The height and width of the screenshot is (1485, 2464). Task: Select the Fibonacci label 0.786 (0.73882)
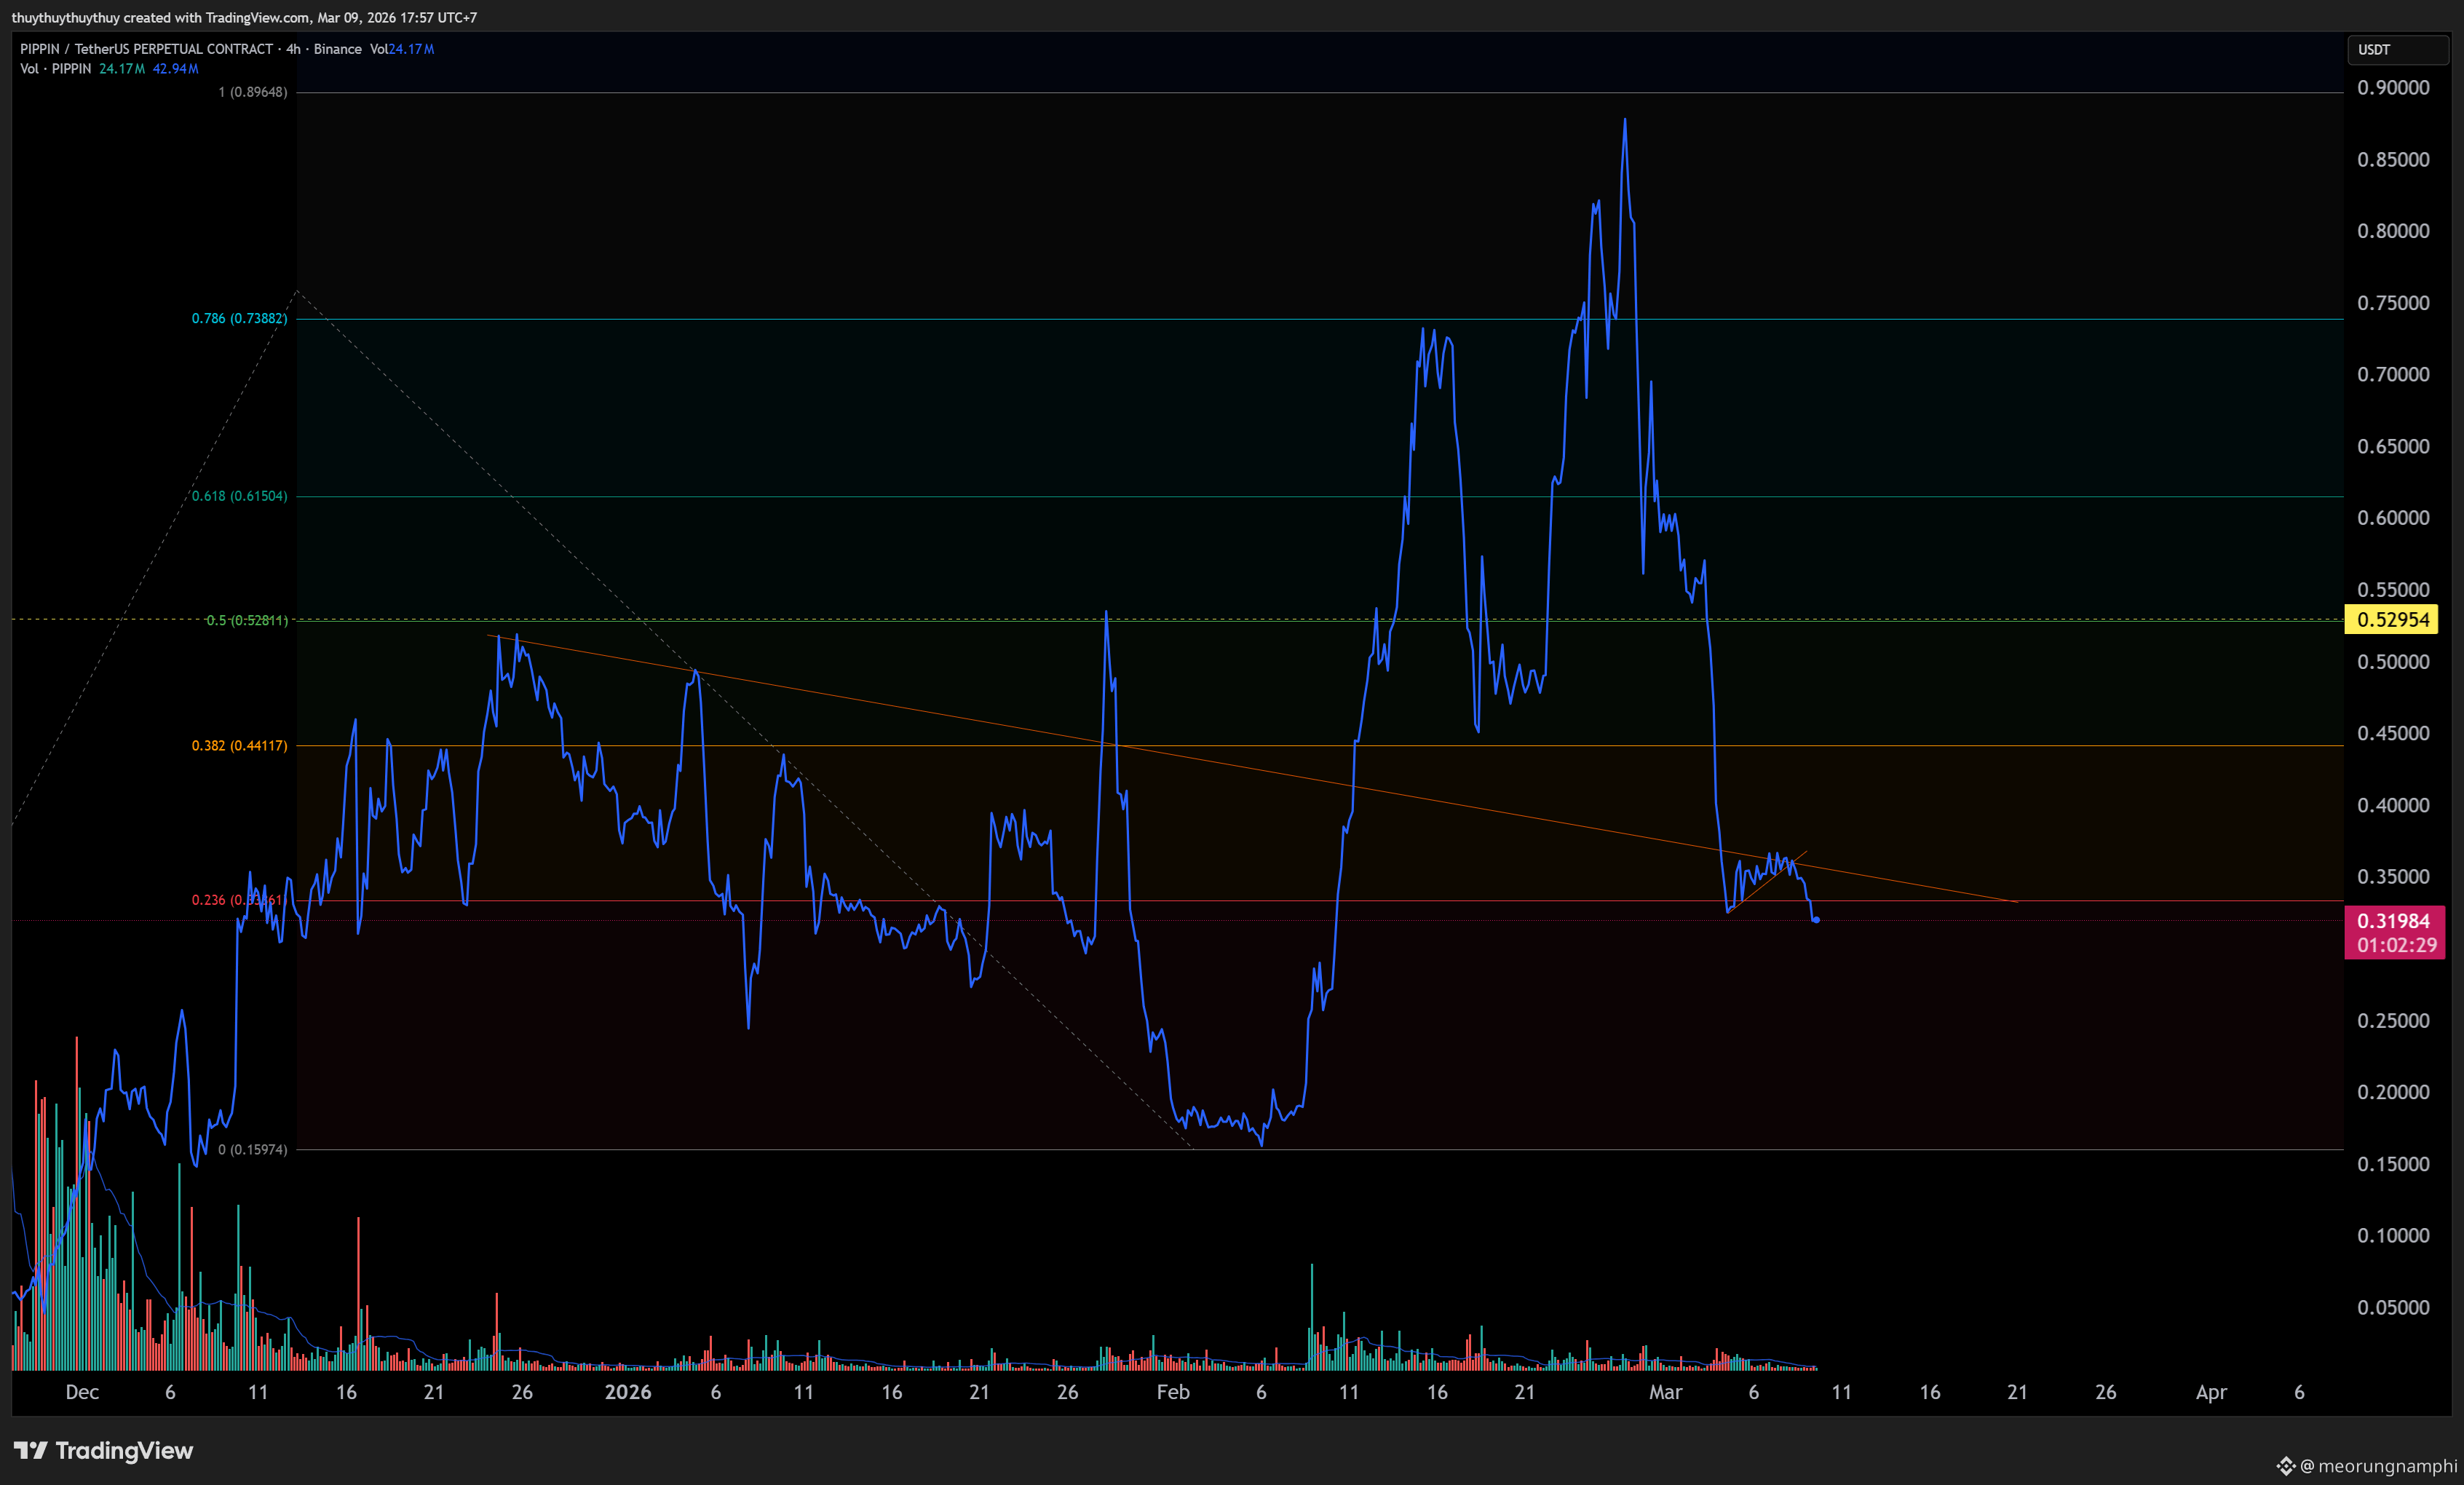[239, 318]
